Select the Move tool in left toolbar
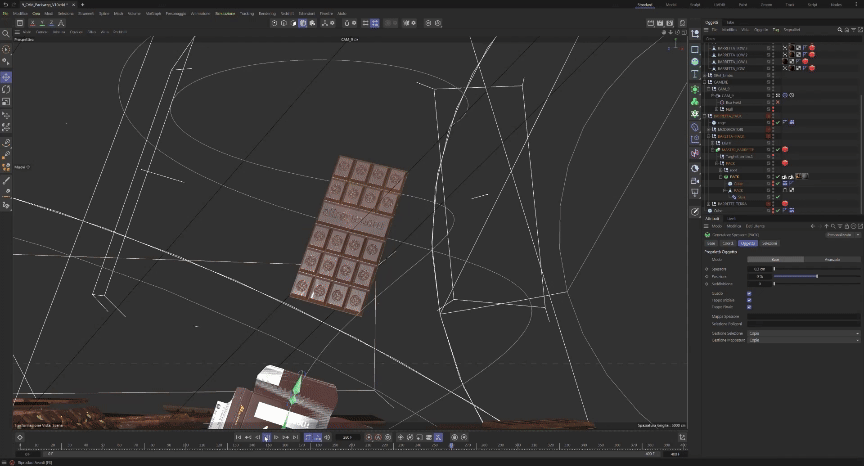The height and width of the screenshot is (466, 864). point(6,77)
